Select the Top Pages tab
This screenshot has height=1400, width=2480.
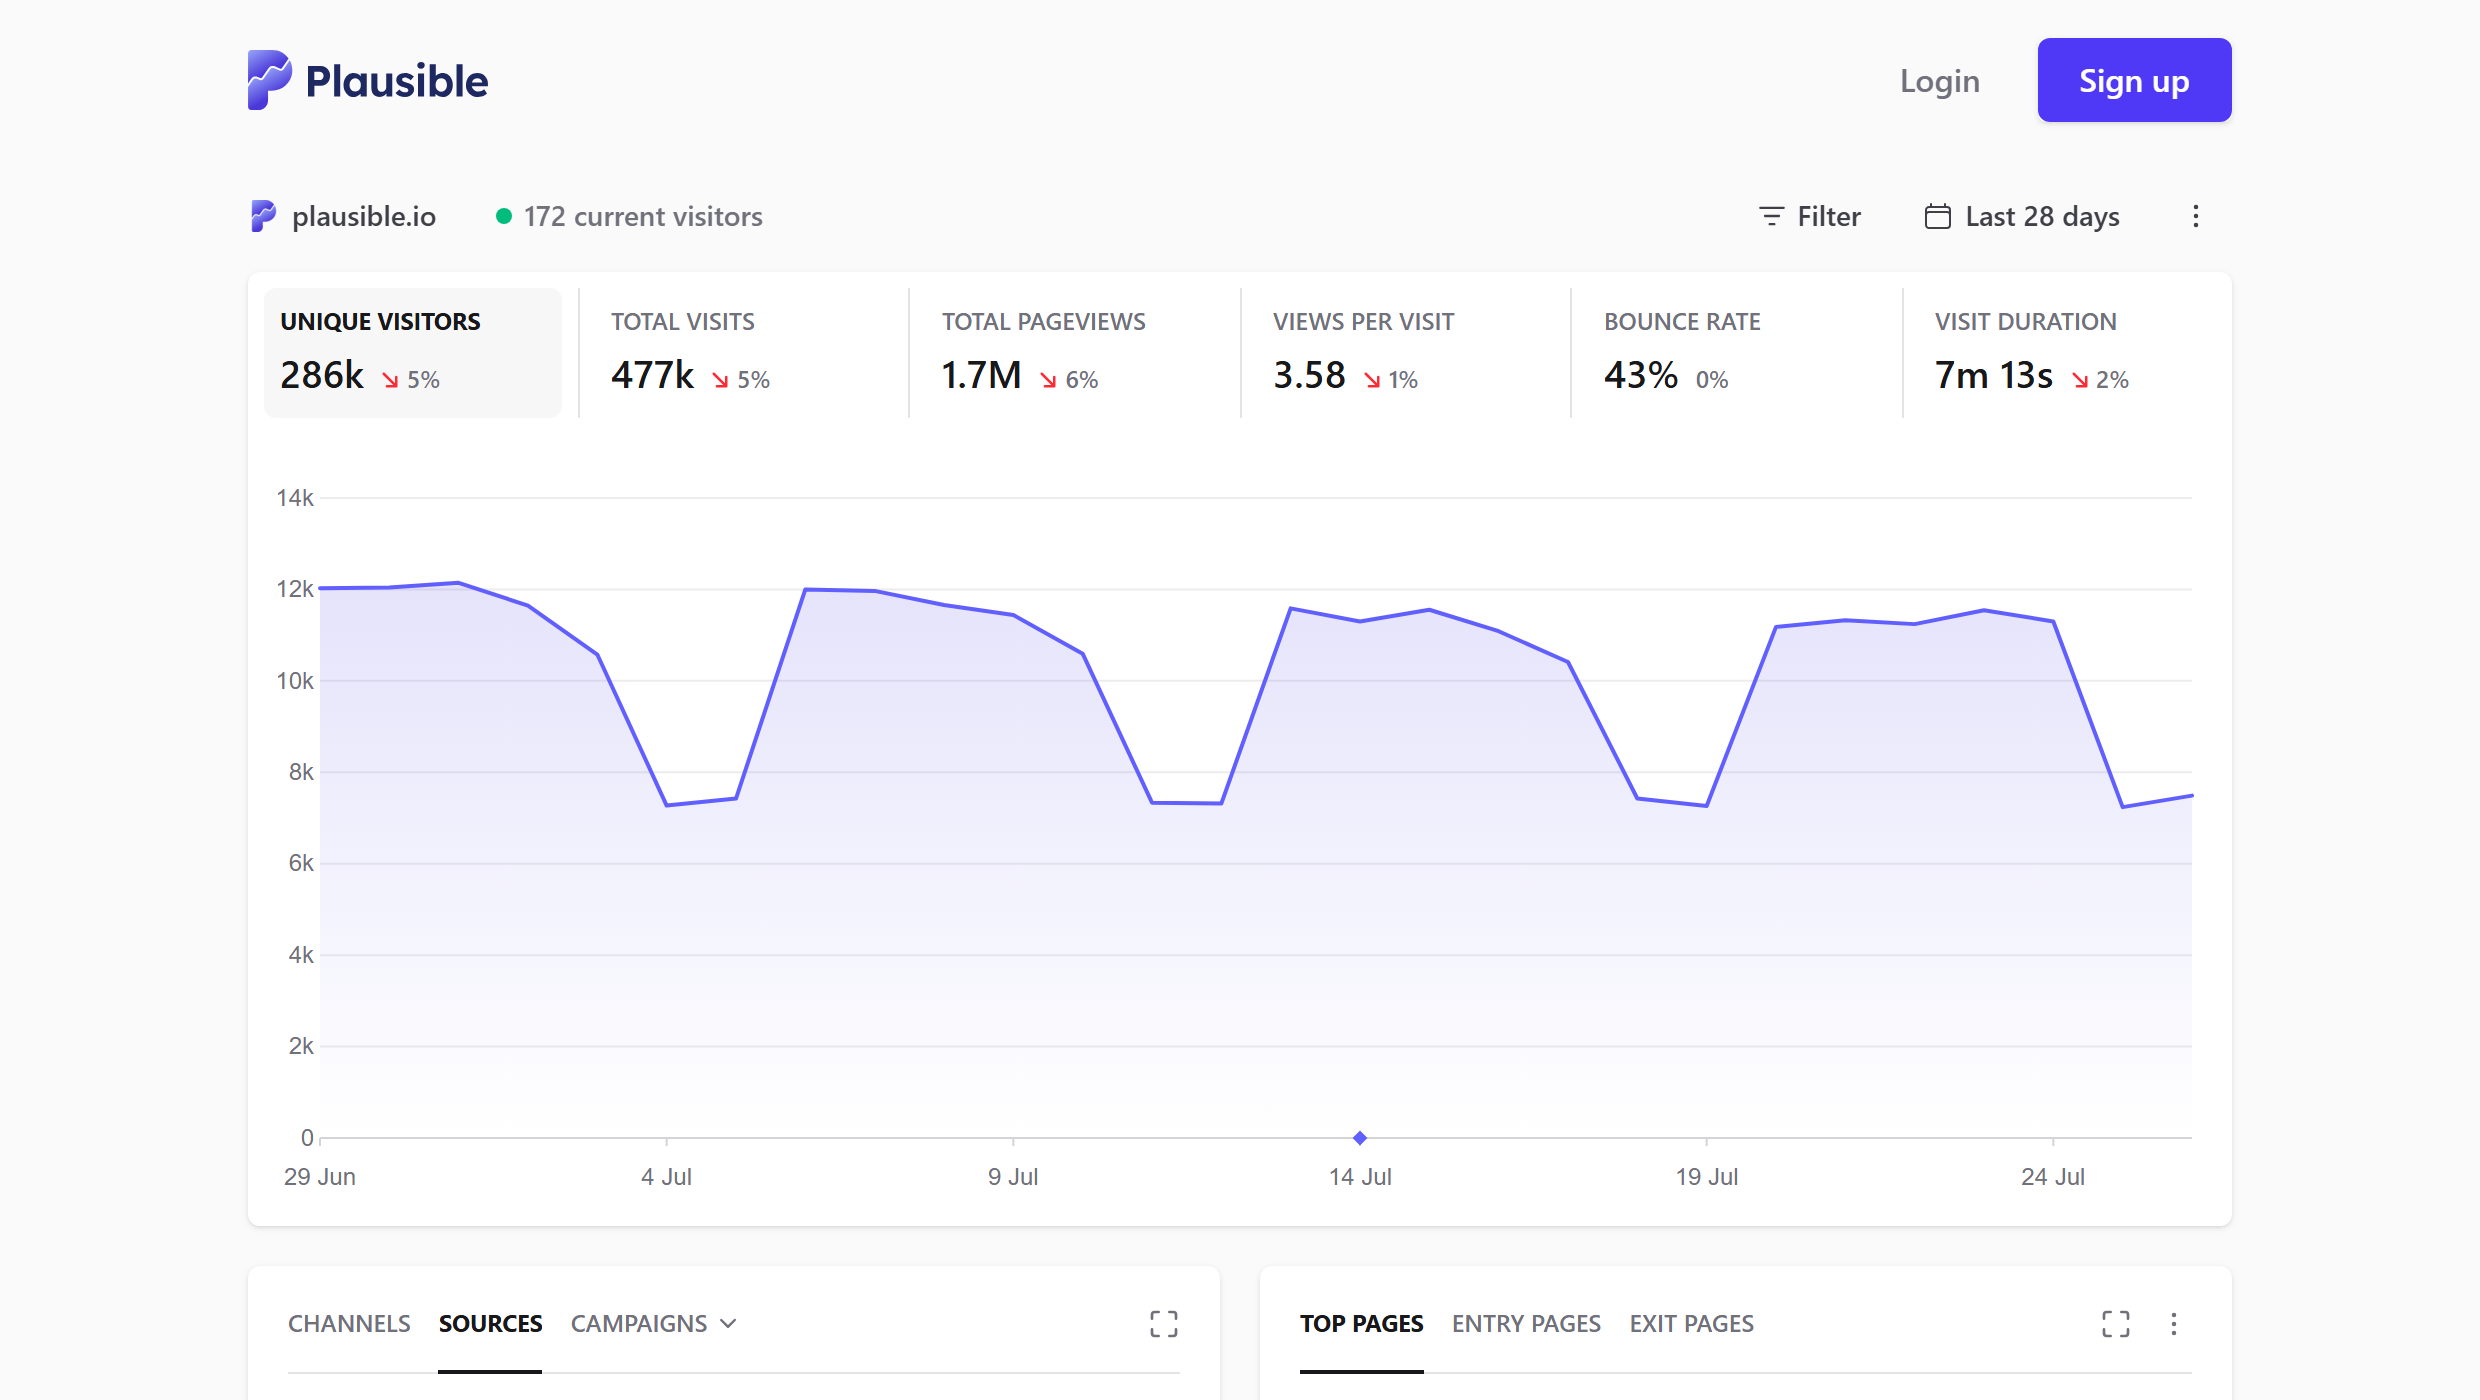click(1361, 1324)
